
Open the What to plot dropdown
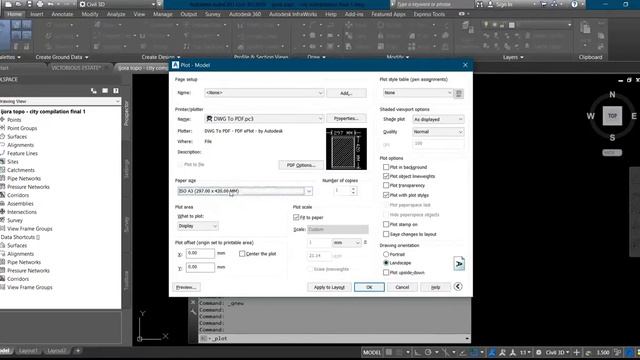(198, 226)
